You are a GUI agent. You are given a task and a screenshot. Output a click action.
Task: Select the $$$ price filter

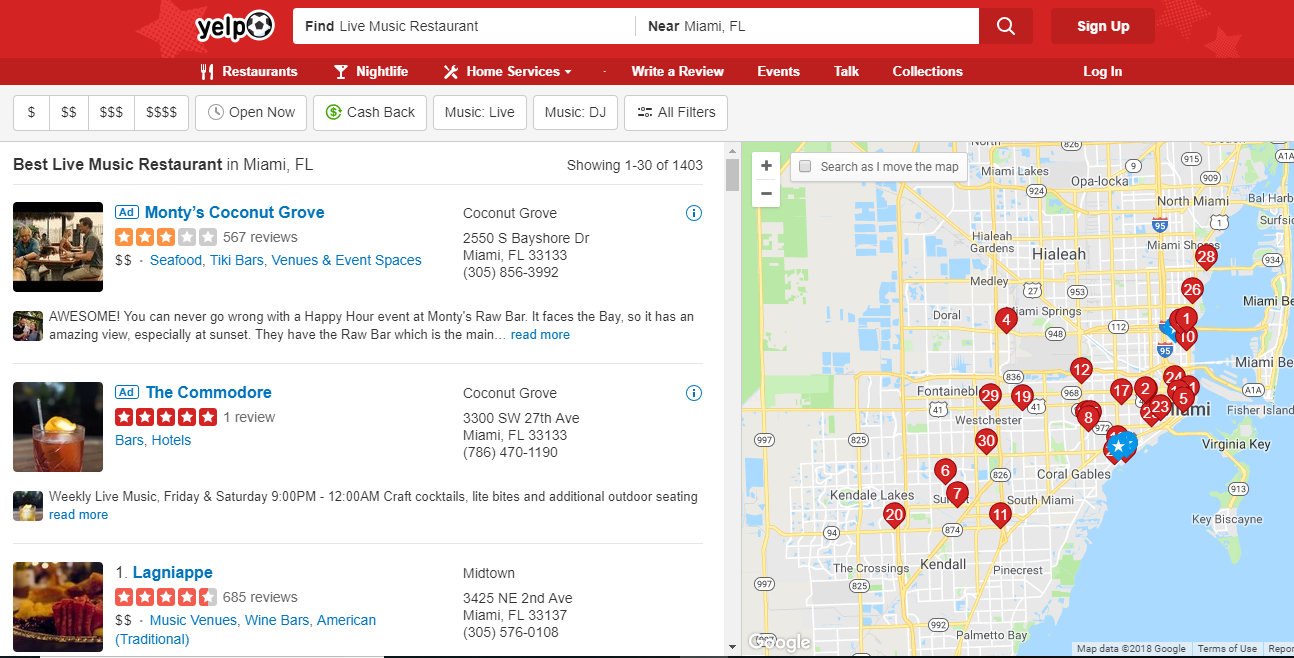[x=111, y=112]
